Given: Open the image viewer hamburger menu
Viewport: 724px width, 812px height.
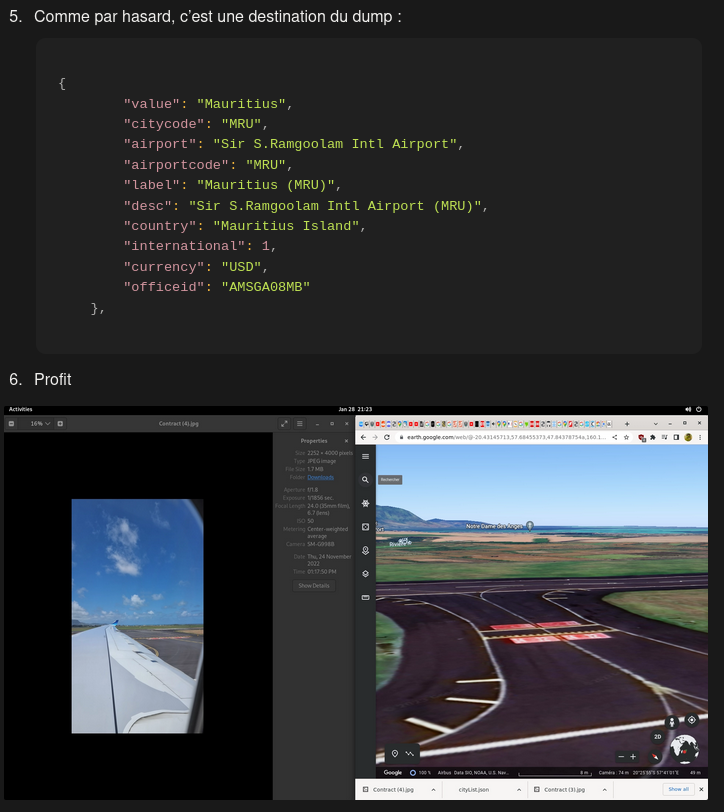Looking at the screenshot, I should click(299, 424).
